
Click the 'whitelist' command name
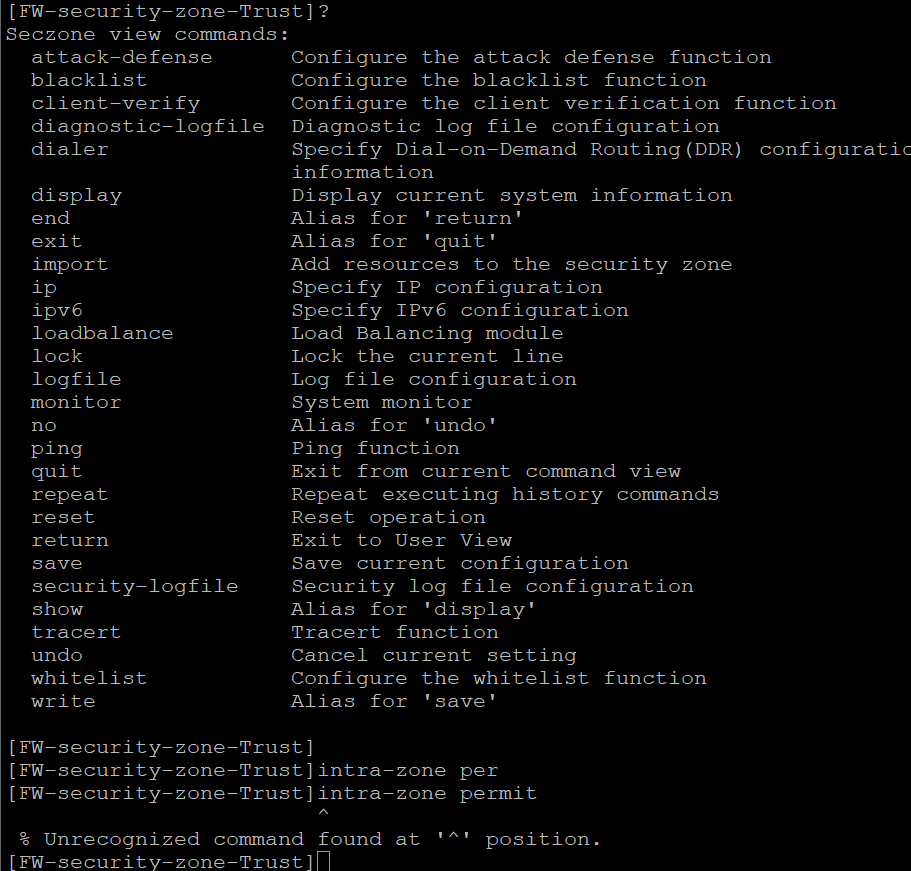(x=89, y=679)
